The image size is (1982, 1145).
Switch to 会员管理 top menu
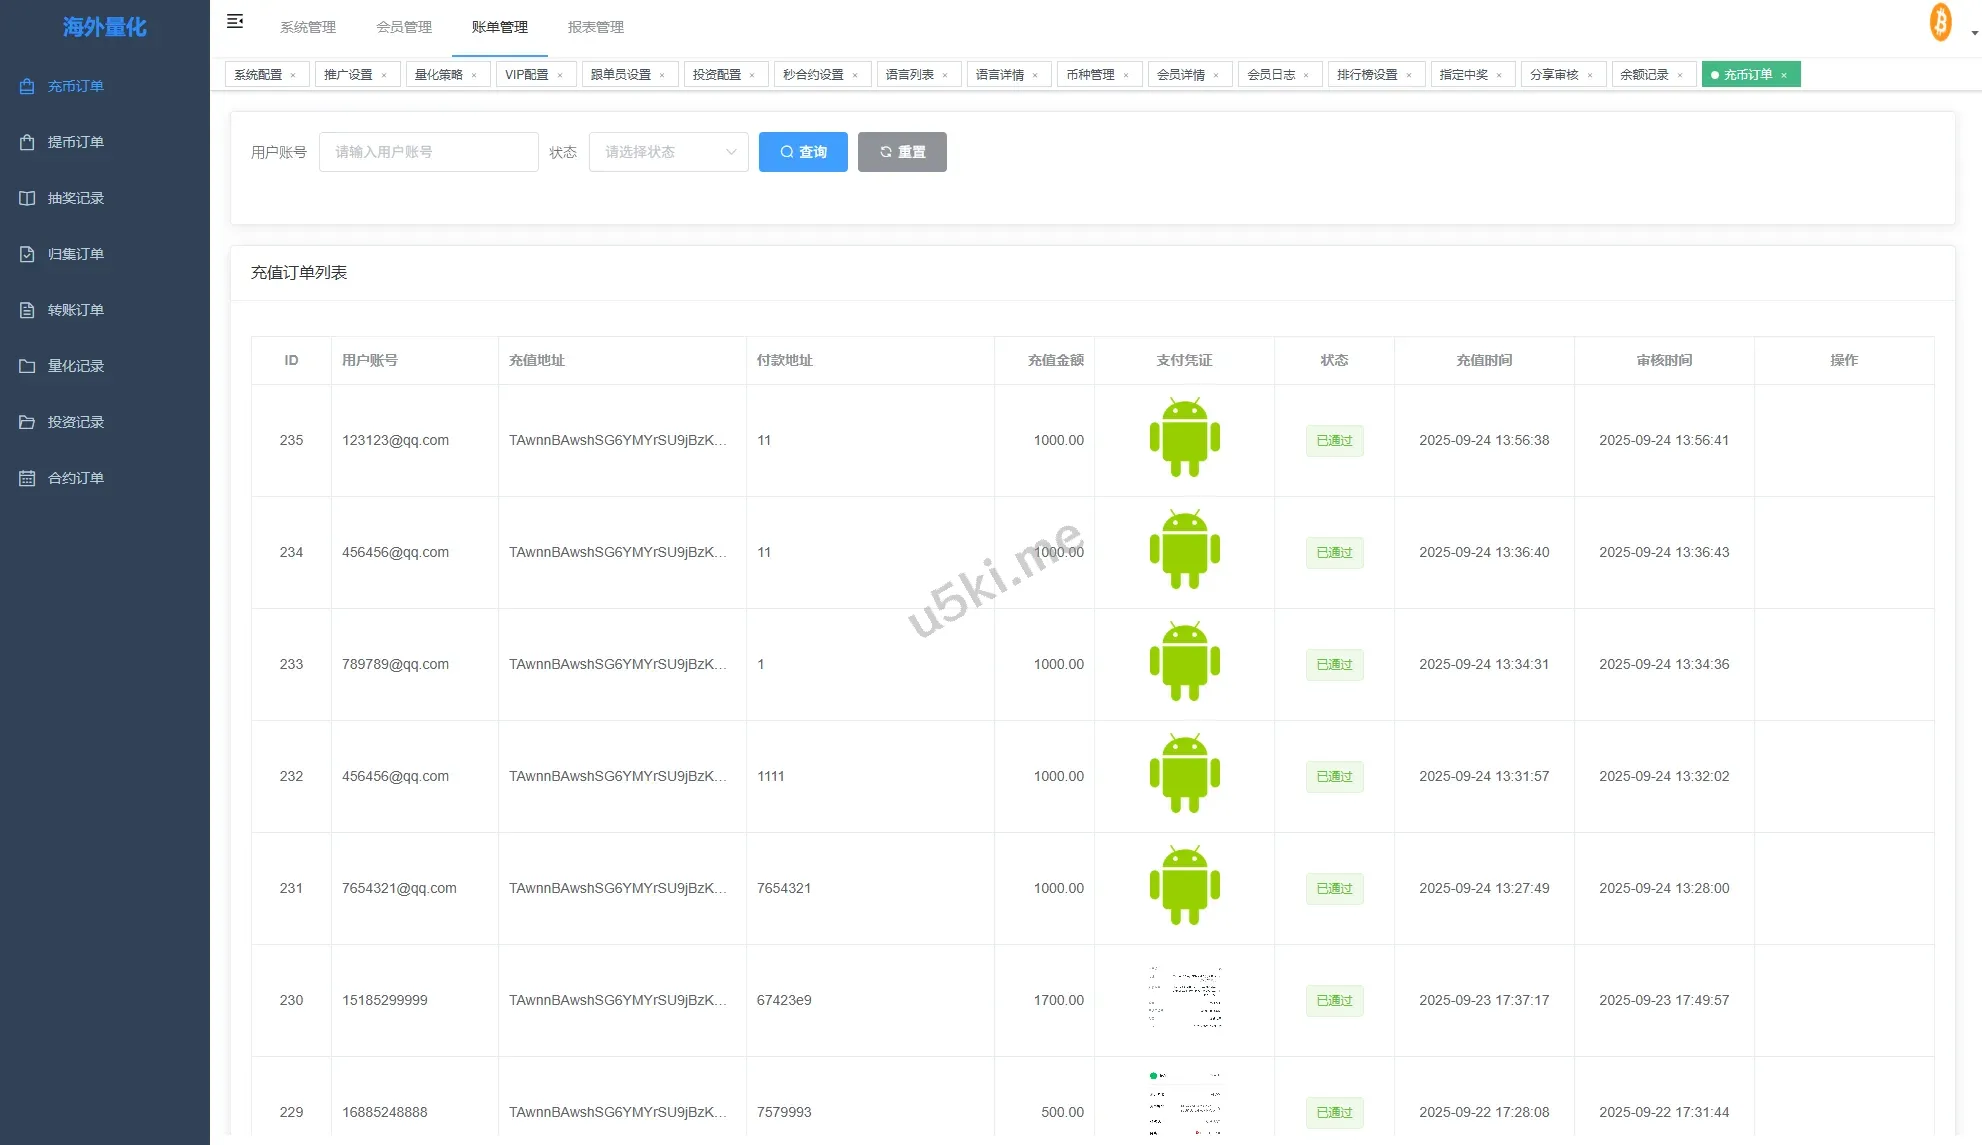point(404,27)
